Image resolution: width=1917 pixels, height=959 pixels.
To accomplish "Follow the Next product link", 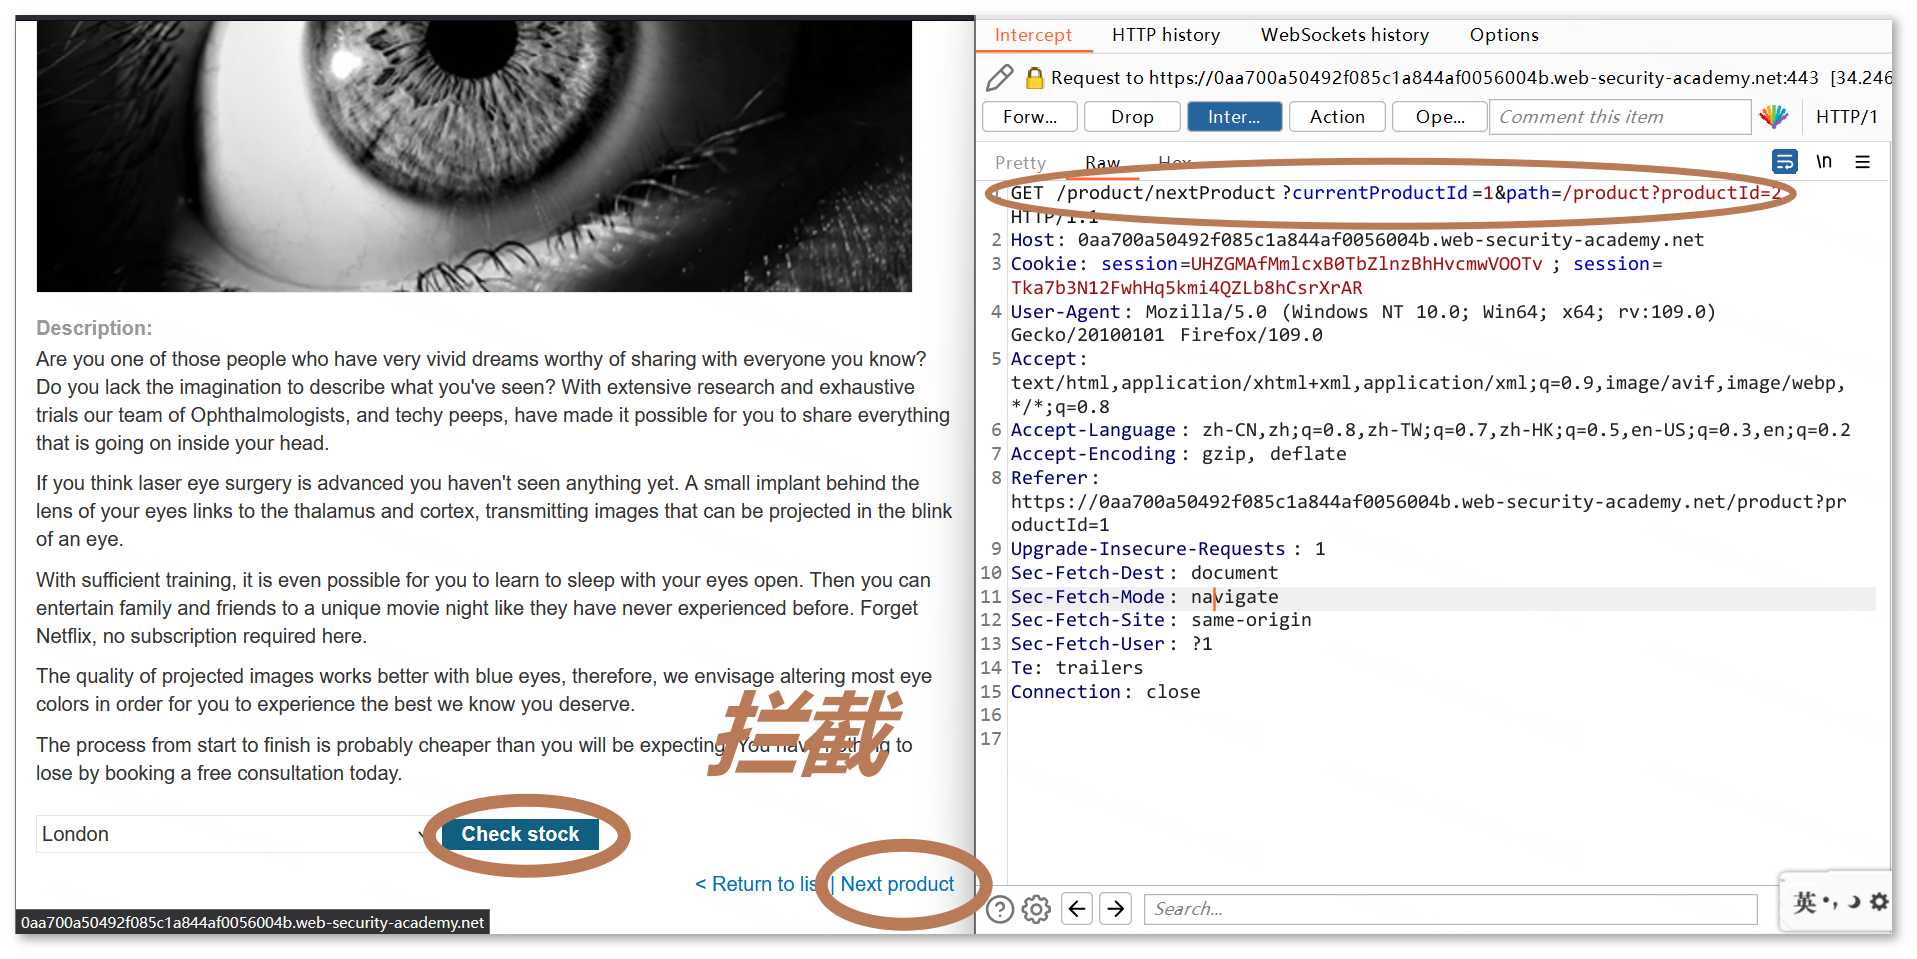I will 897,884.
